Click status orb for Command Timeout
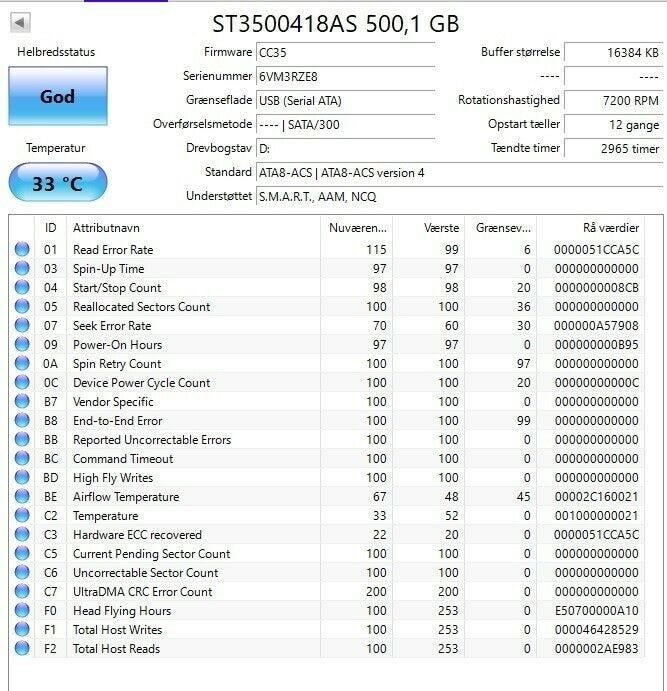Viewport: 667px width, 691px height. [x=22, y=458]
